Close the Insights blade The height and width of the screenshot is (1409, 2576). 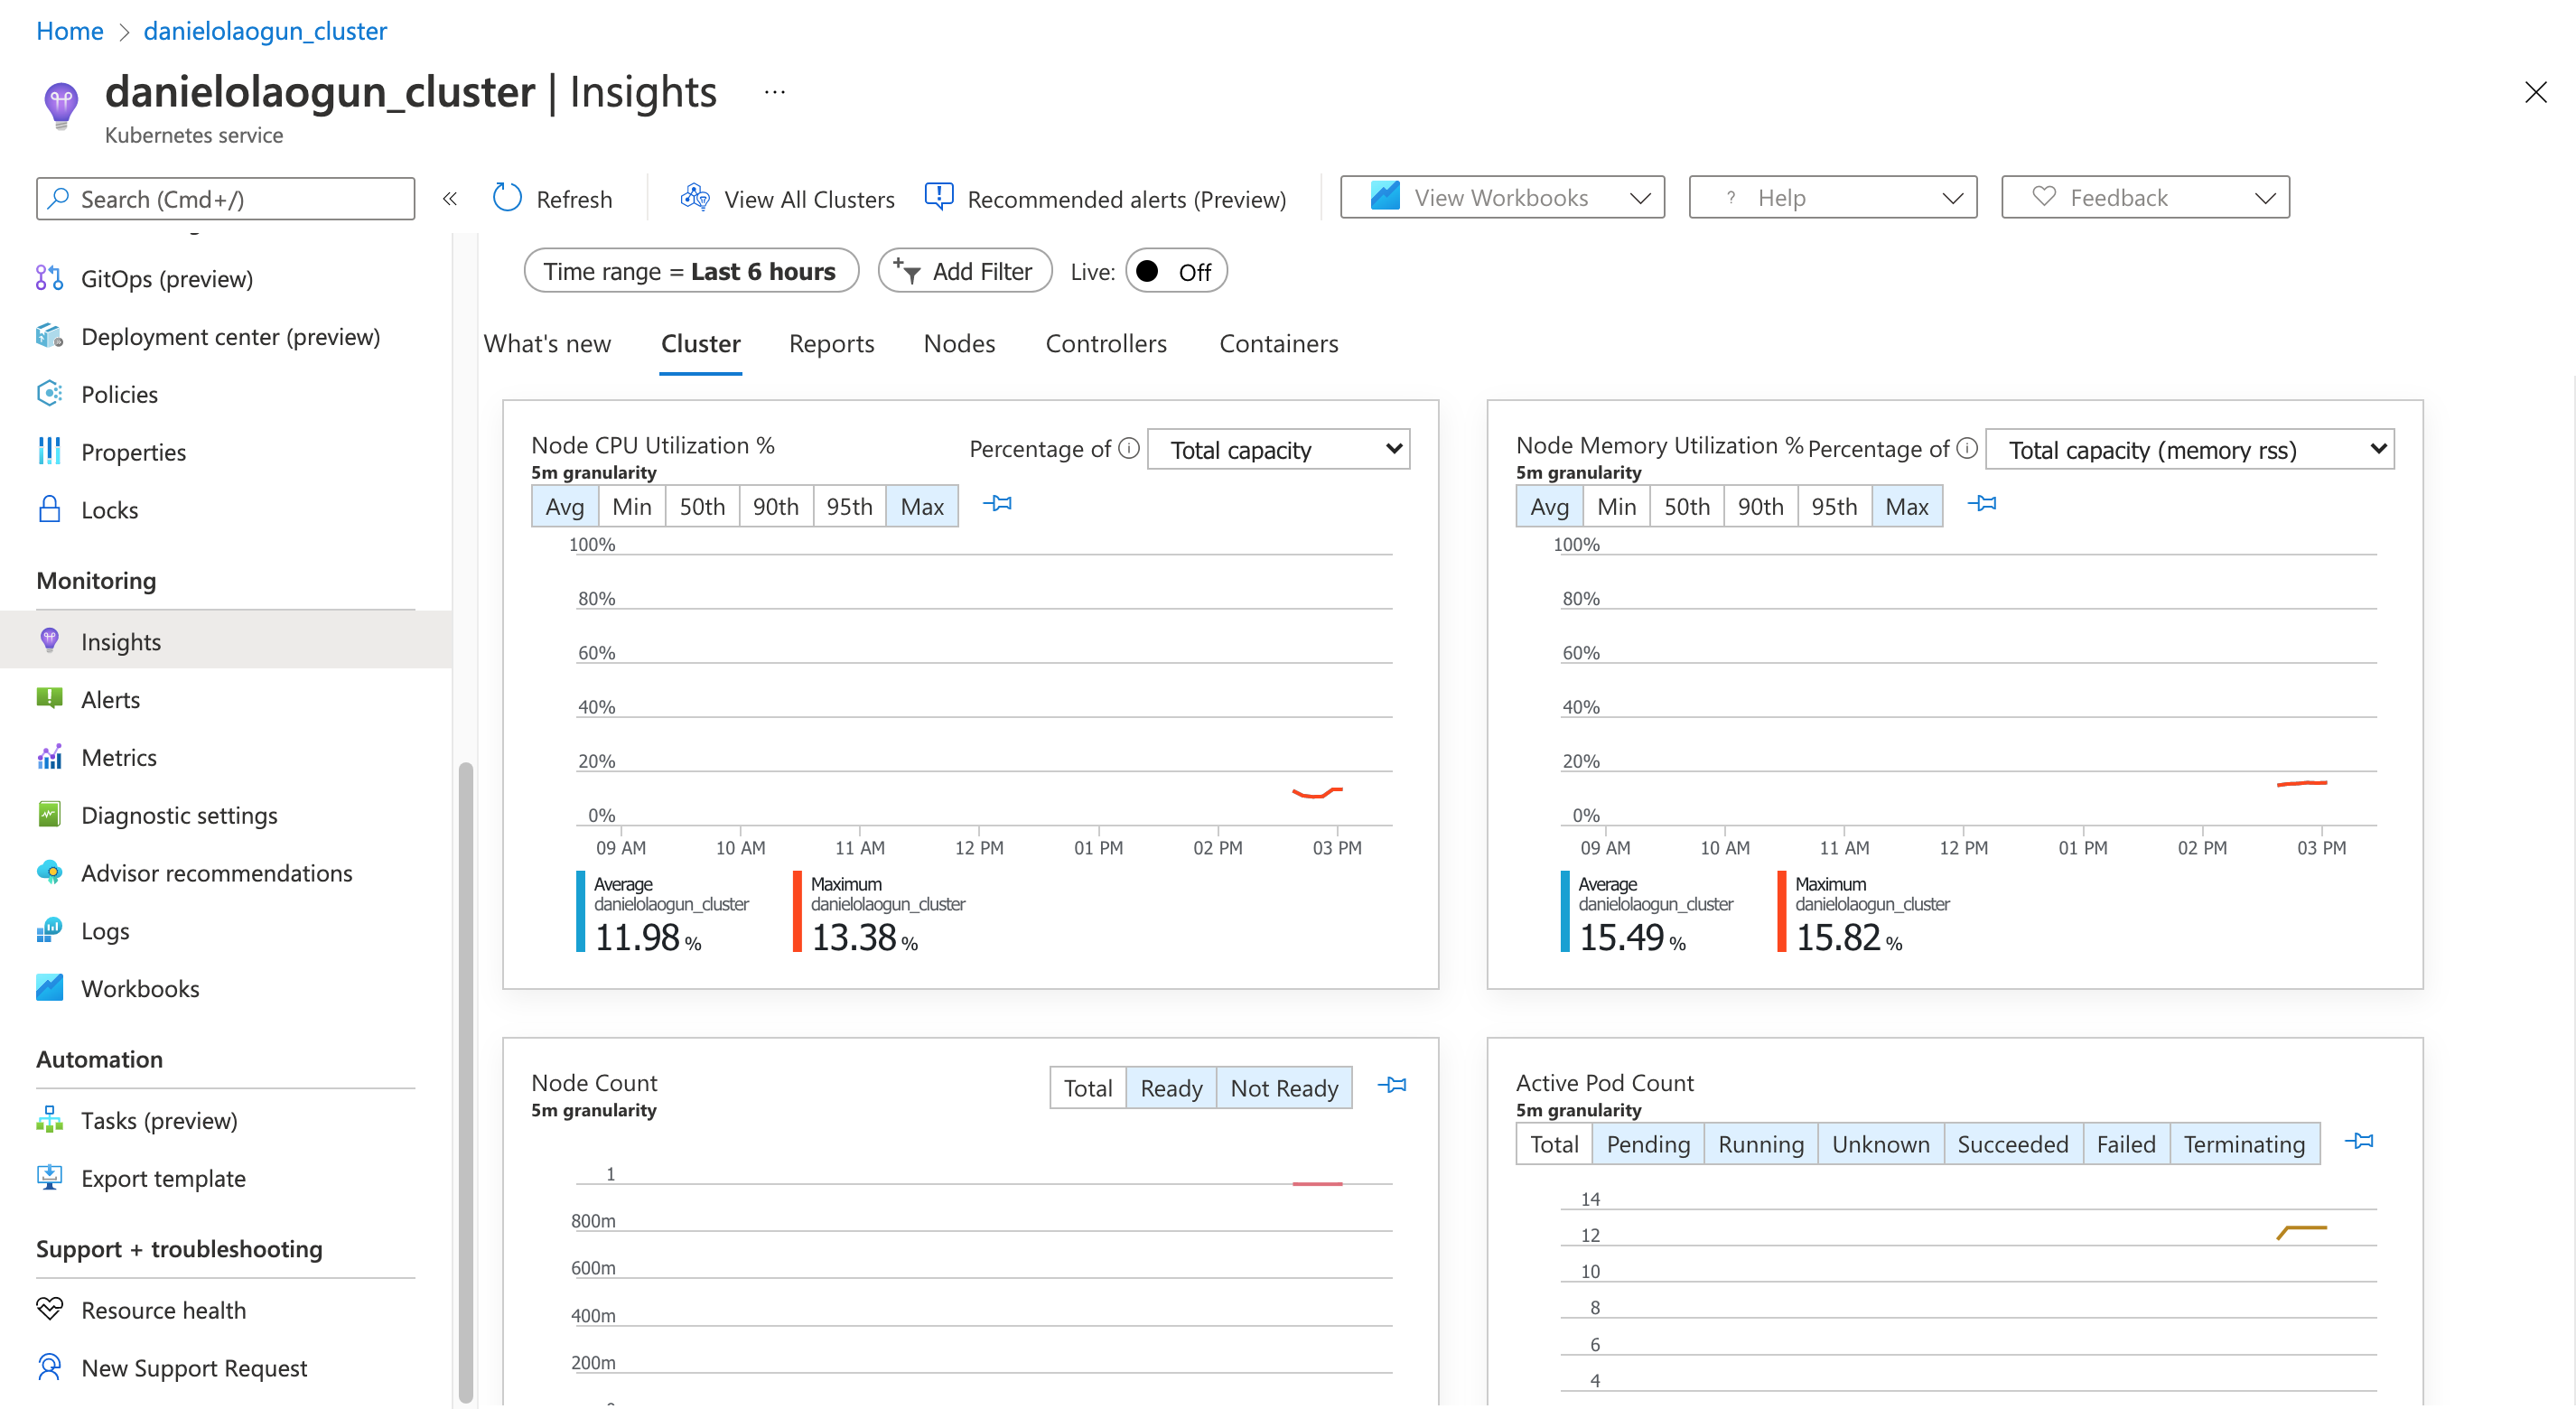click(2535, 92)
